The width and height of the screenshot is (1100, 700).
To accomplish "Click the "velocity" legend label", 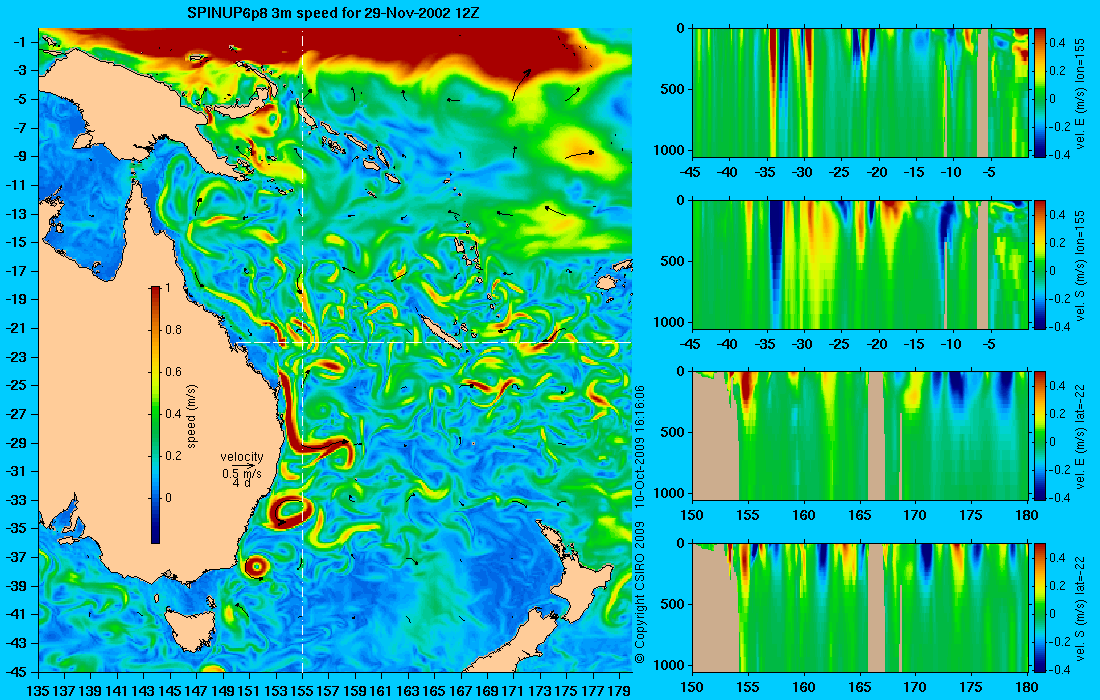I will click(x=242, y=457).
